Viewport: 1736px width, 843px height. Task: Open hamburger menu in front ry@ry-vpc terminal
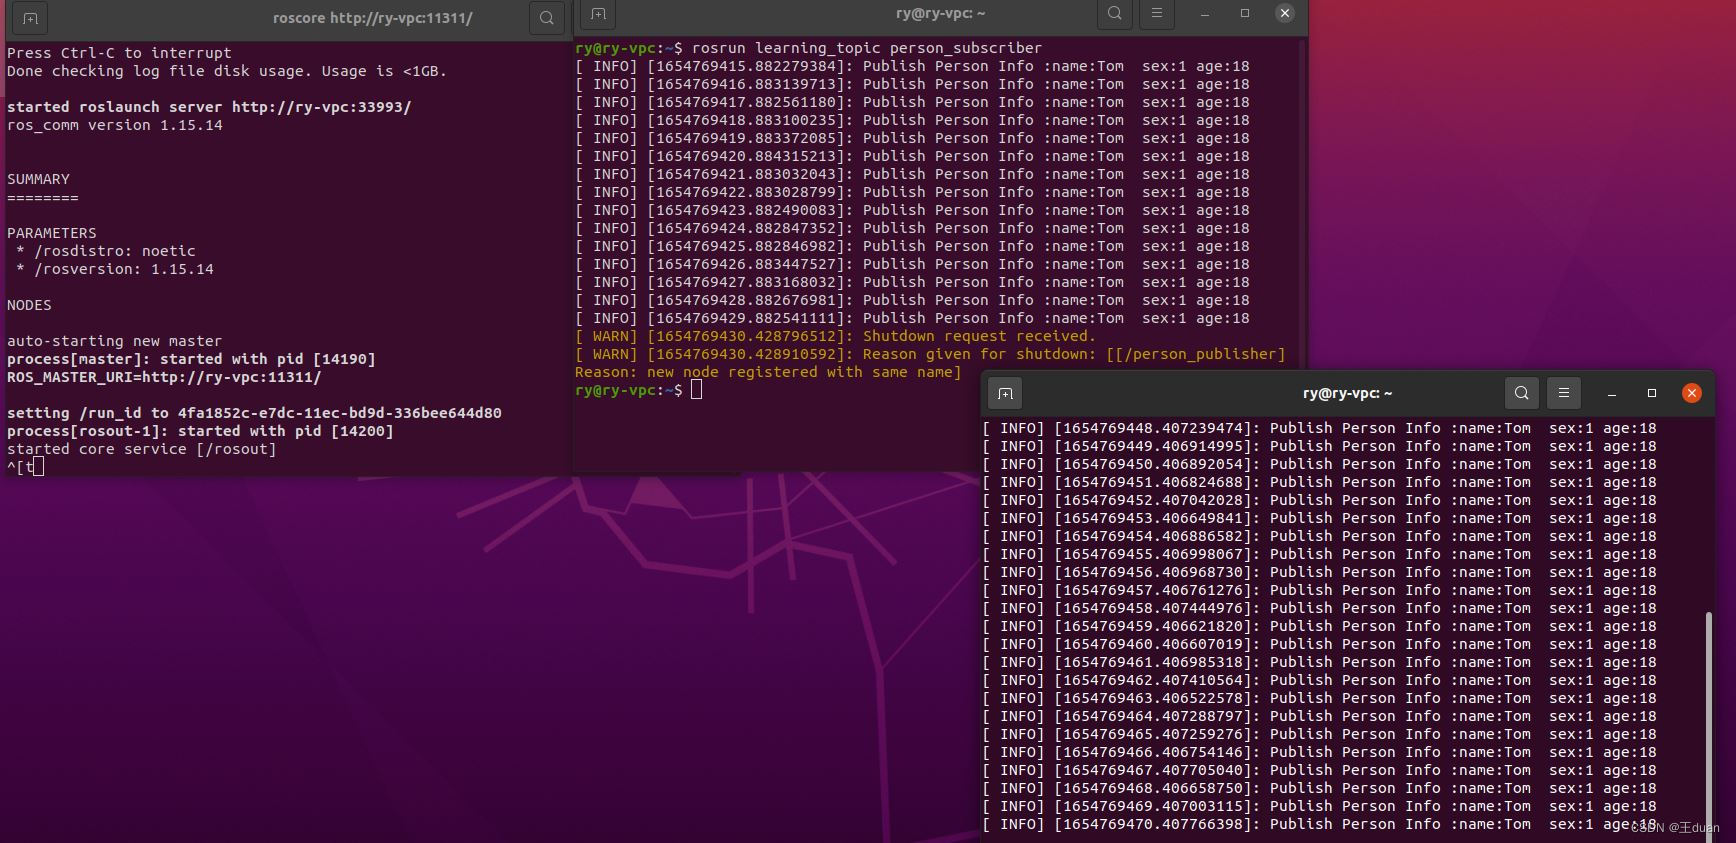click(1564, 393)
